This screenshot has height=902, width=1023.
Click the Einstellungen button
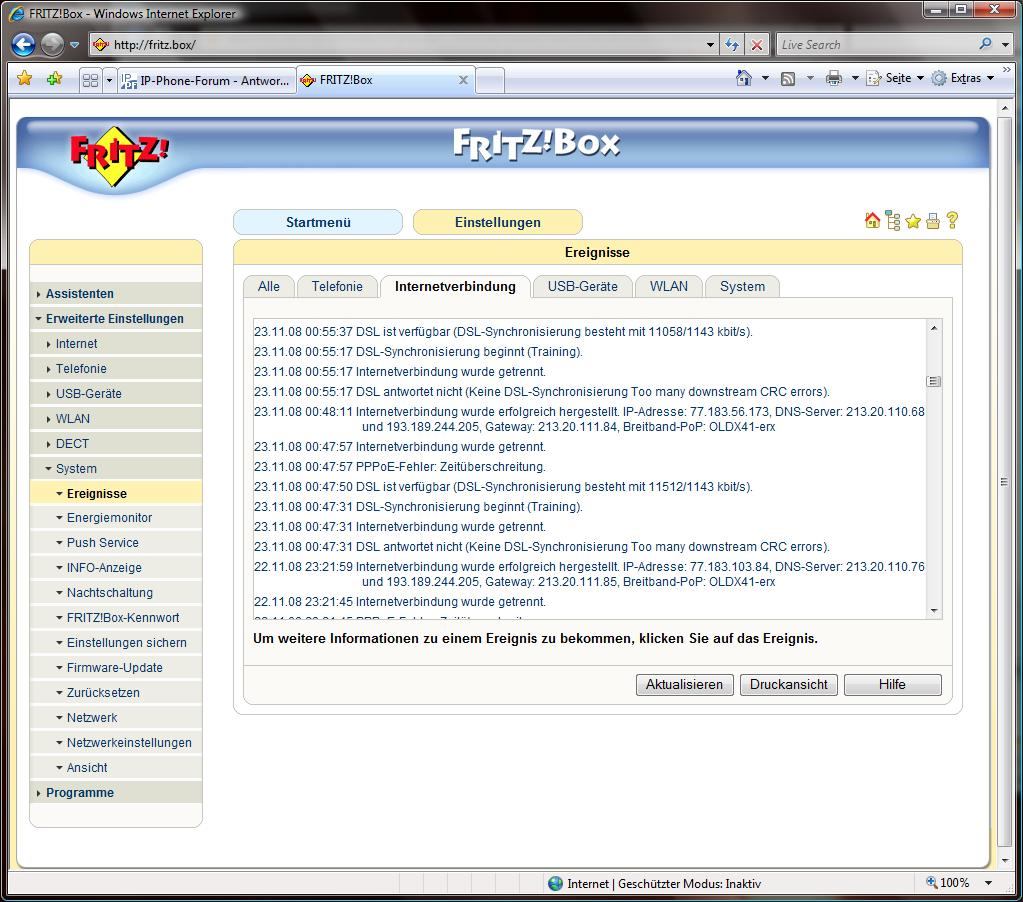[497, 222]
